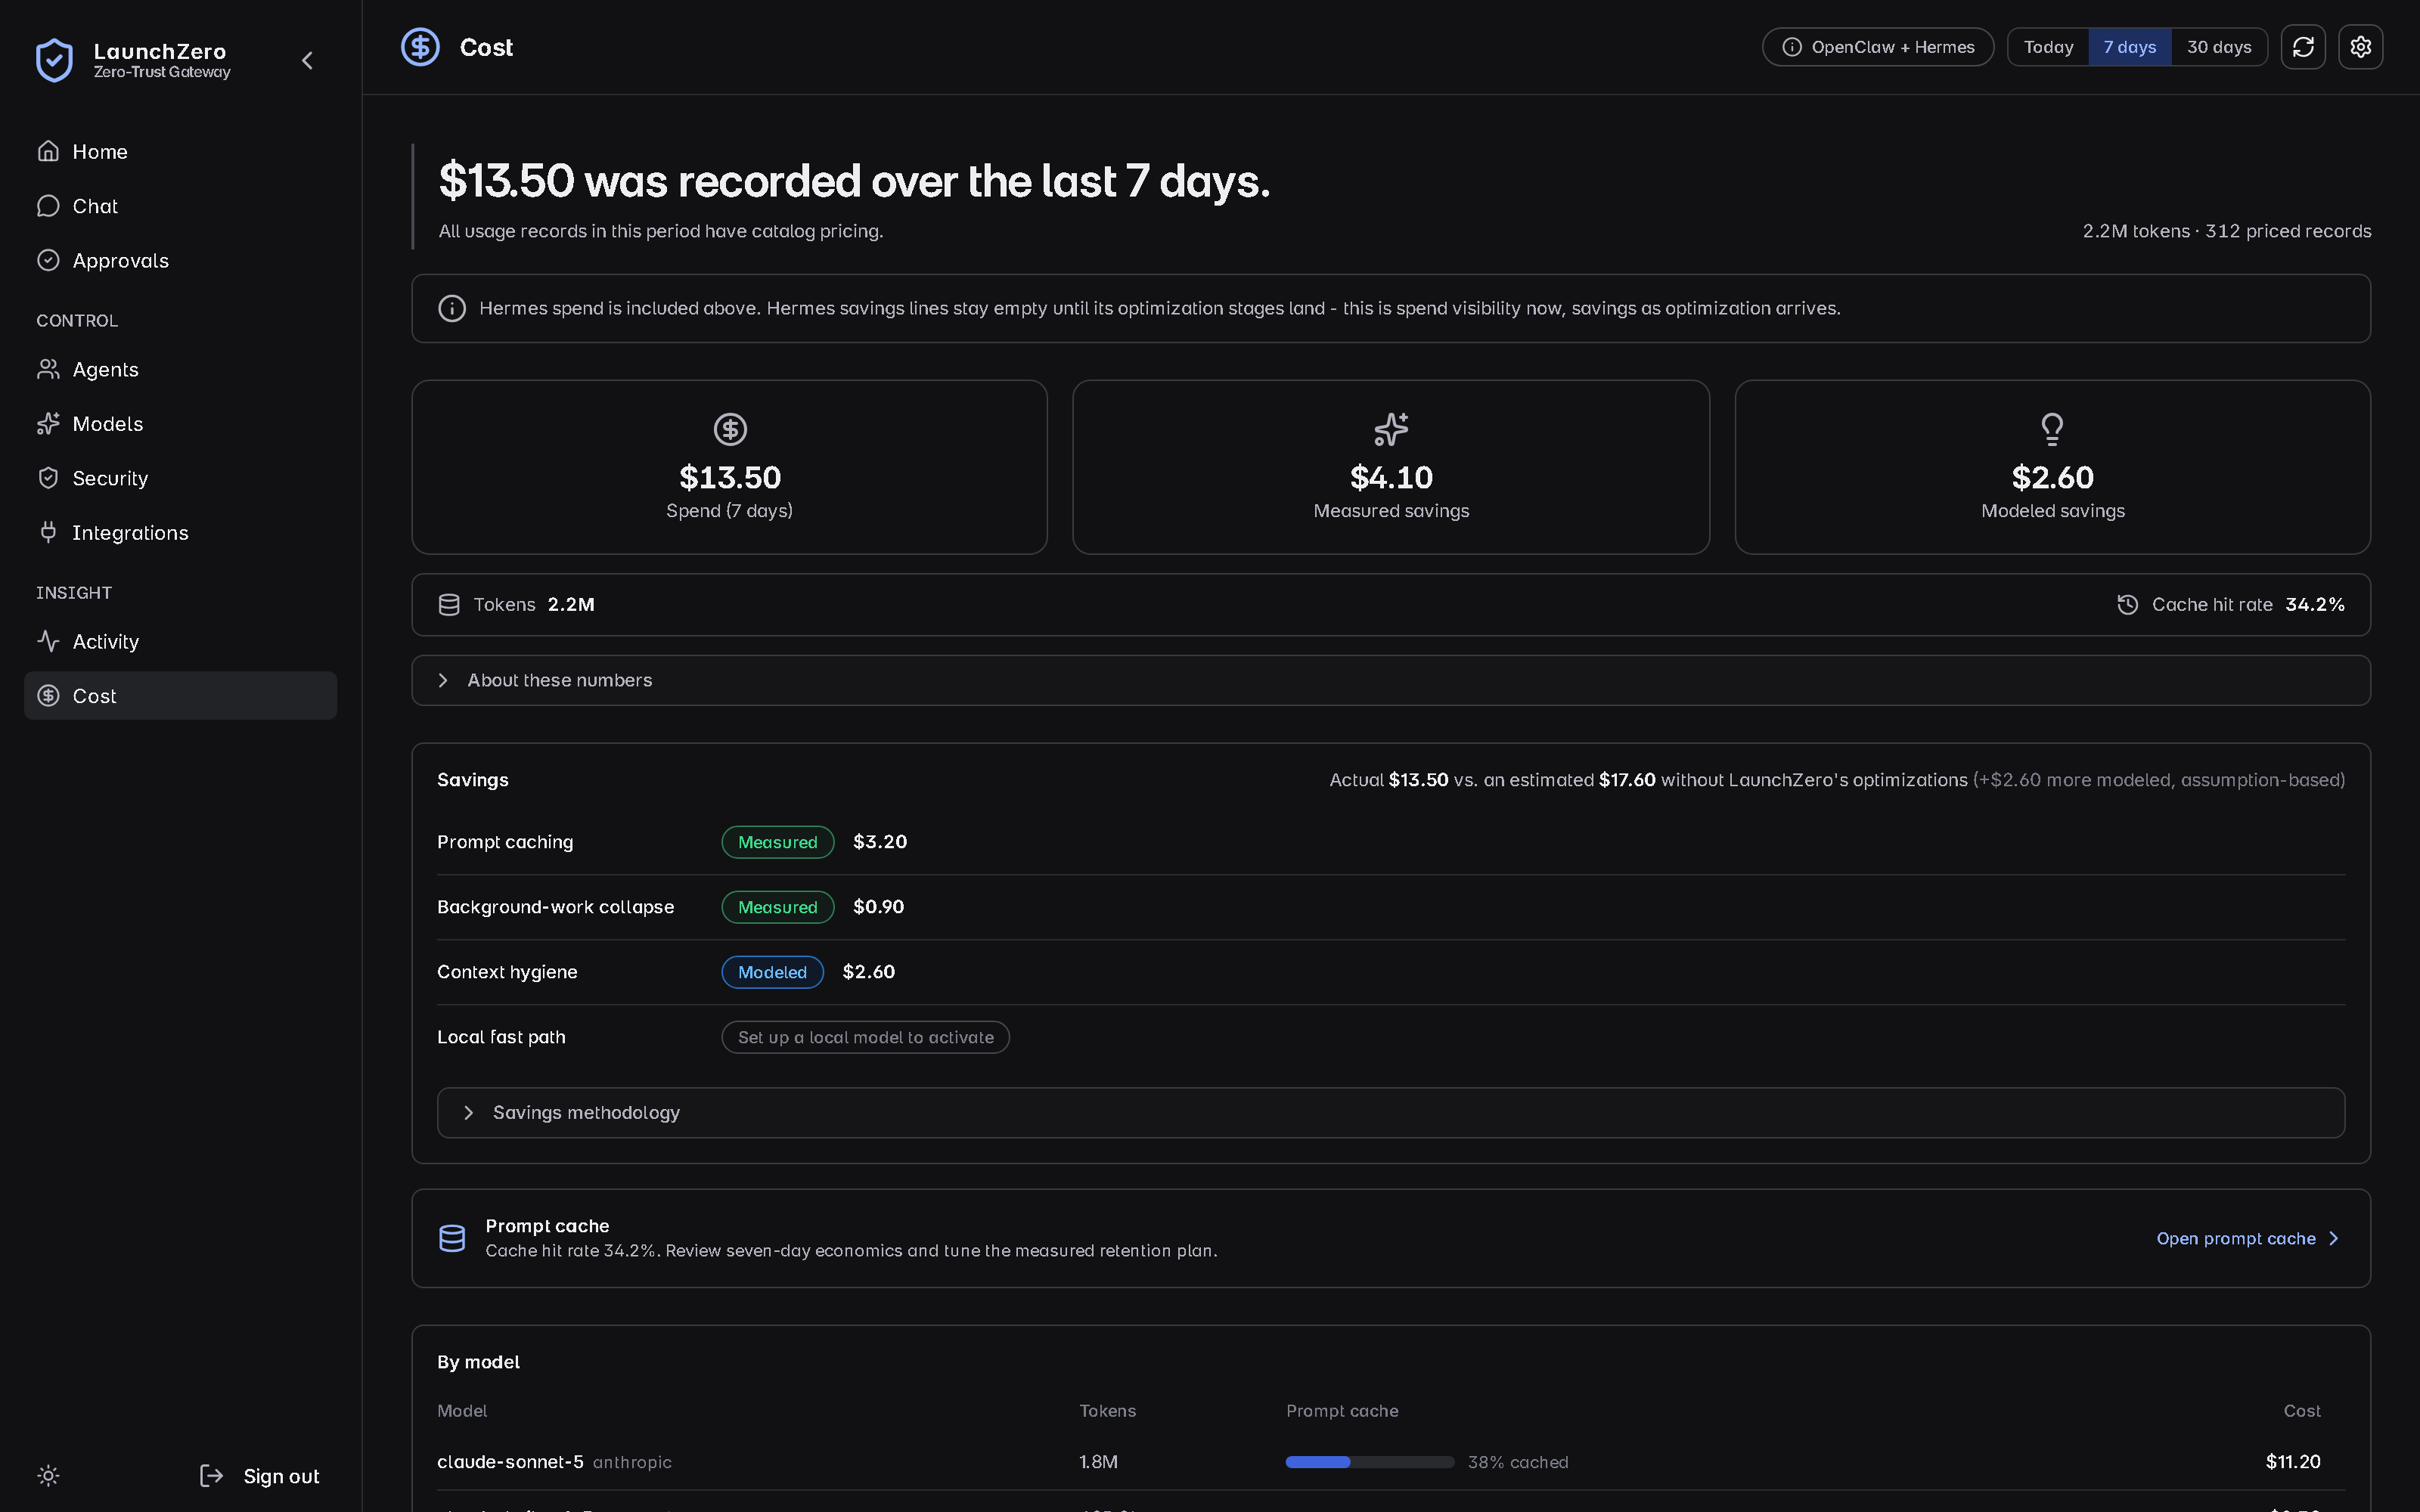
Task: Click Sign out
Action: [x=260, y=1476]
